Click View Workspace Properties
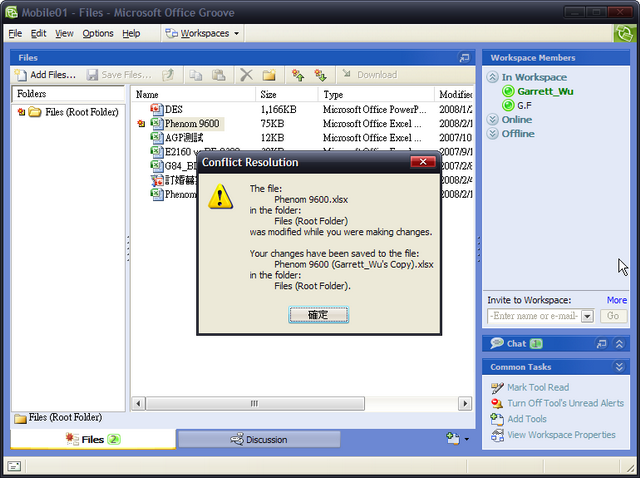 coord(561,435)
